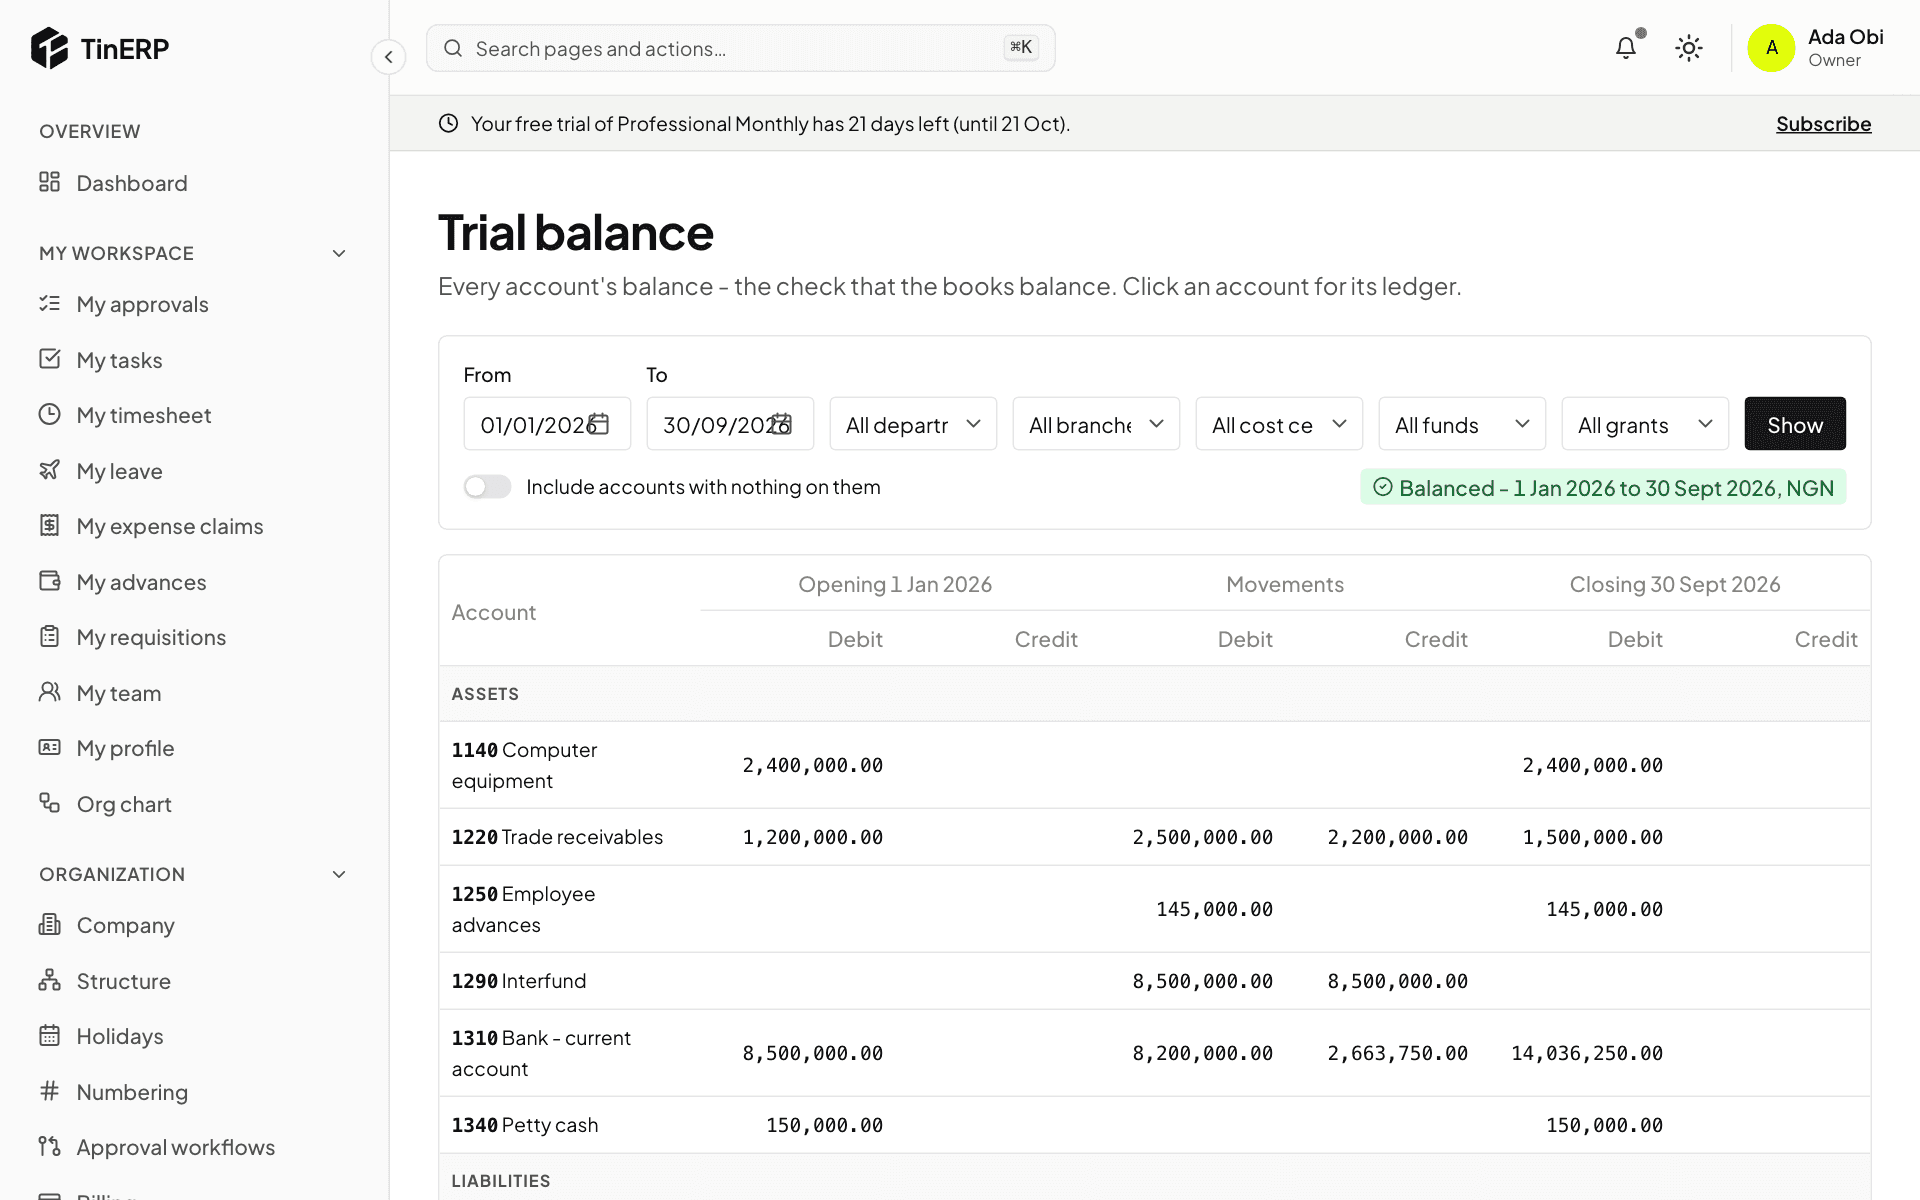Click the Show button
The height and width of the screenshot is (1200, 1920).
[1795, 424]
